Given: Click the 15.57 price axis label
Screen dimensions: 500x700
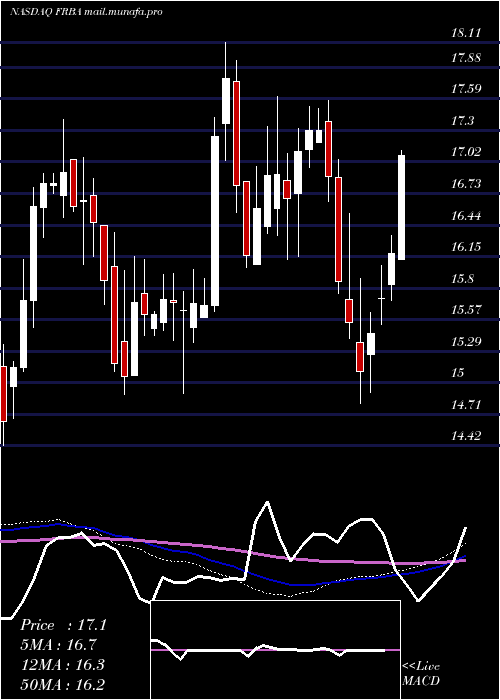Looking at the screenshot, I should [x=466, y=309].
